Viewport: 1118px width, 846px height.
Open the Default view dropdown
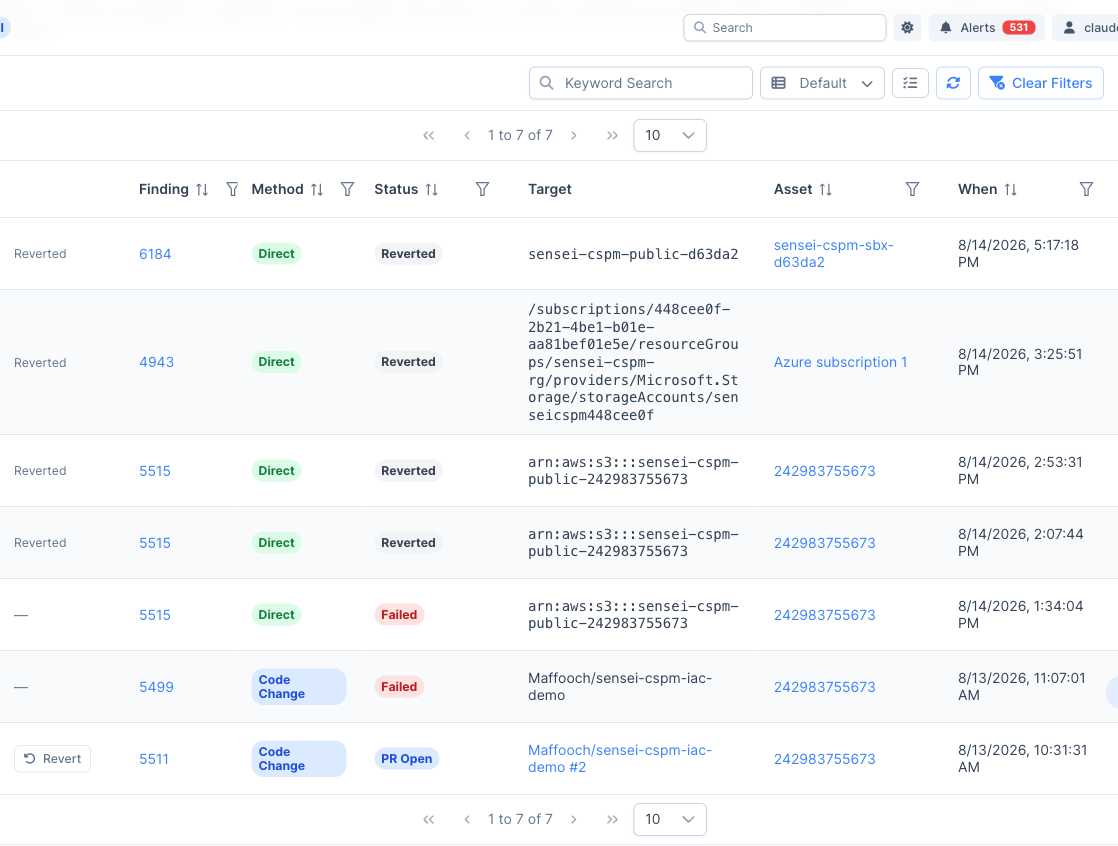click(822, 83)
